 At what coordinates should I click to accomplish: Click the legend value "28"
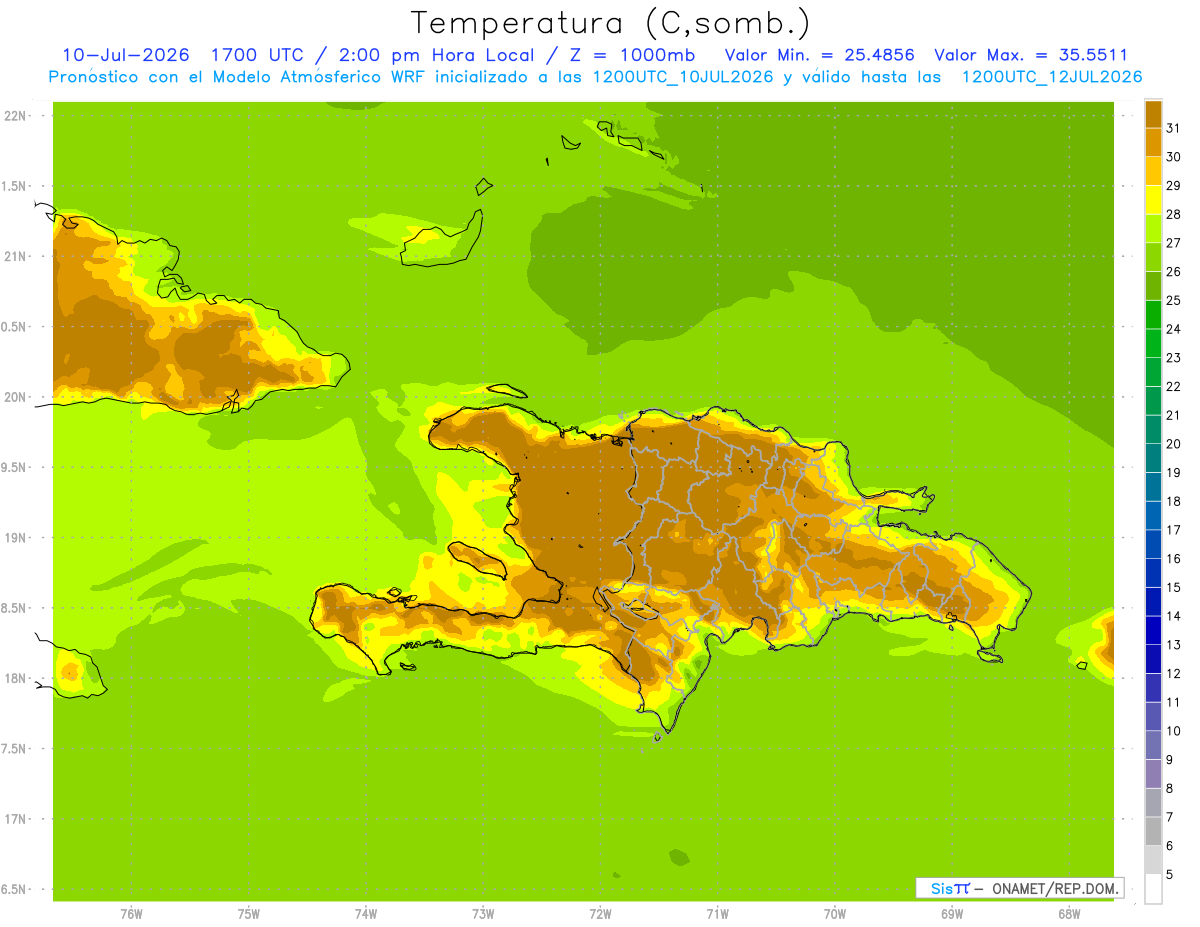click(1174, 214)
